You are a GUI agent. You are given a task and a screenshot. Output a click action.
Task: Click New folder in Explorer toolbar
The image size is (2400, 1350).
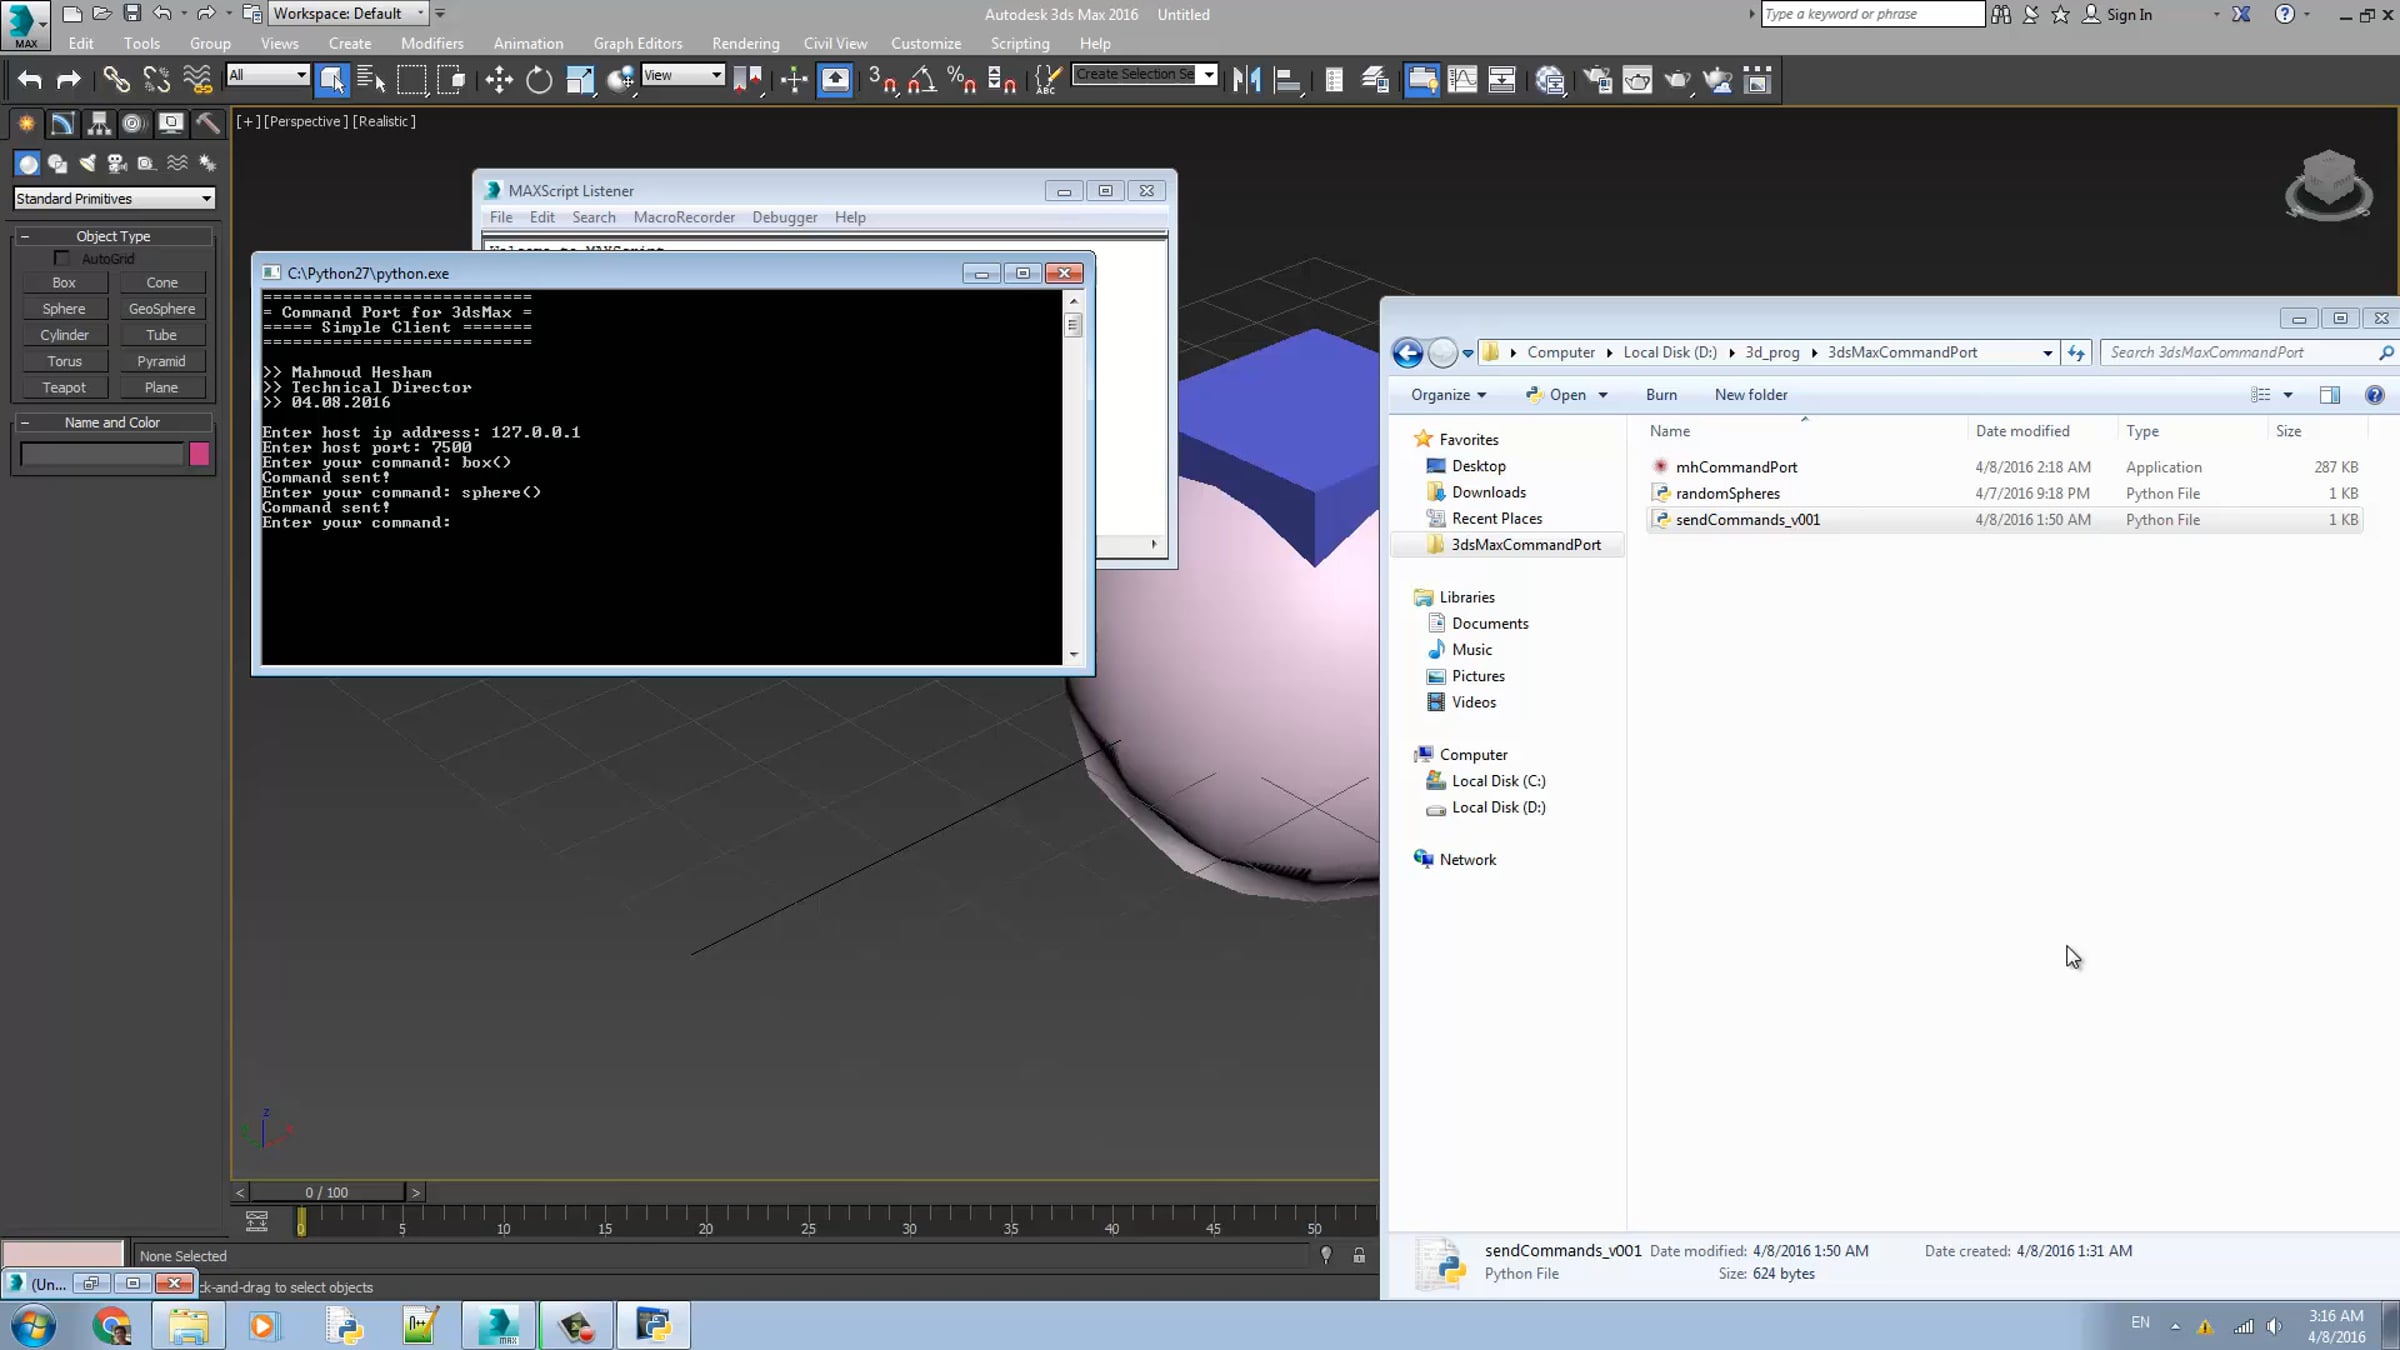[x=1751, y=395]
